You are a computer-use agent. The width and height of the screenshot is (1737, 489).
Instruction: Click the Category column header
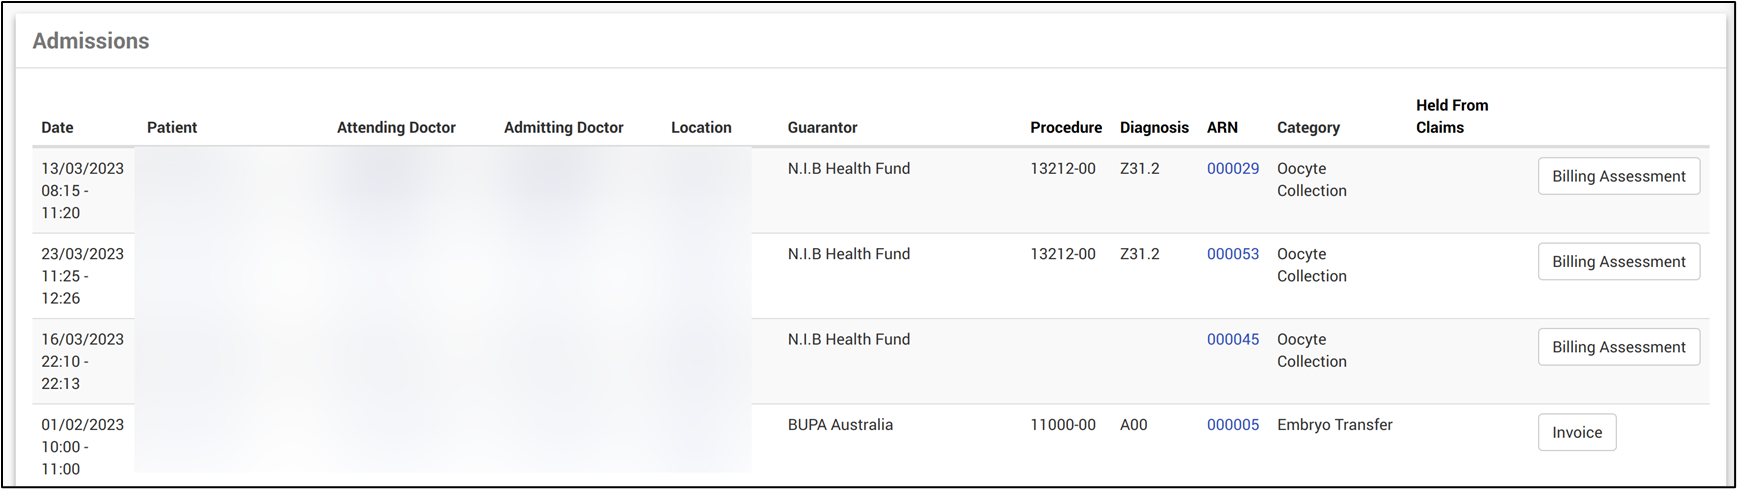click(x=1308, y=128)
